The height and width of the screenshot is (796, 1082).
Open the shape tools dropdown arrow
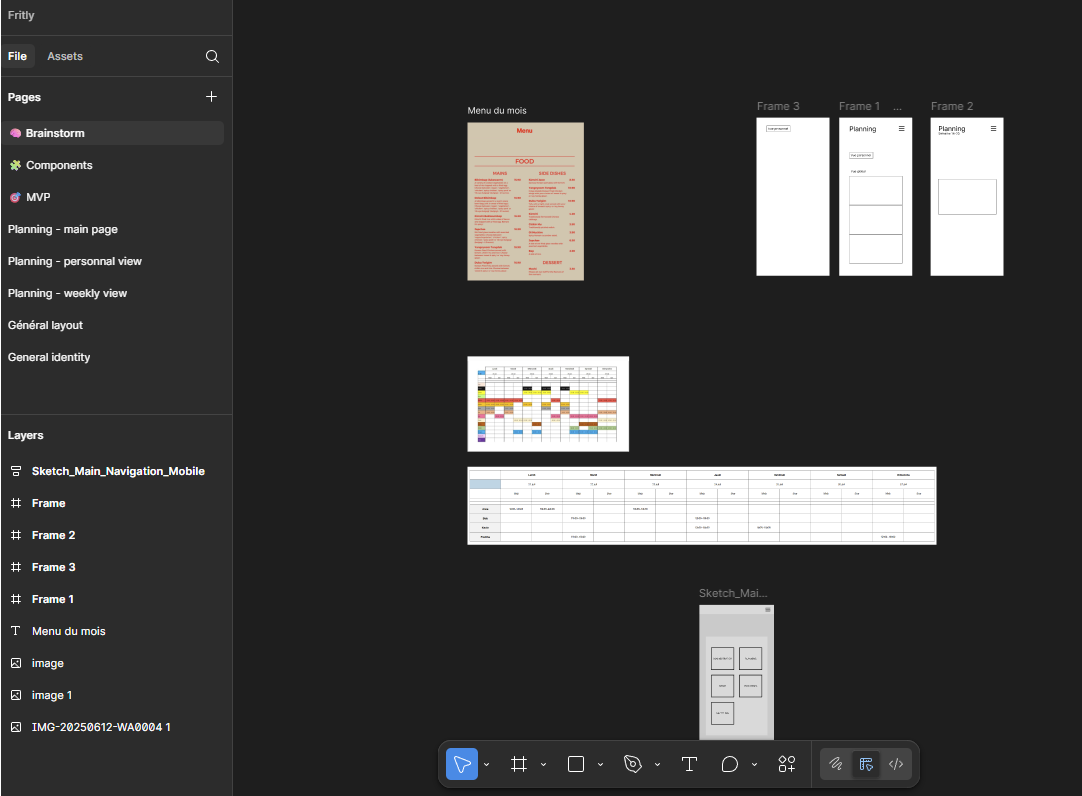(x=601, y=765)
